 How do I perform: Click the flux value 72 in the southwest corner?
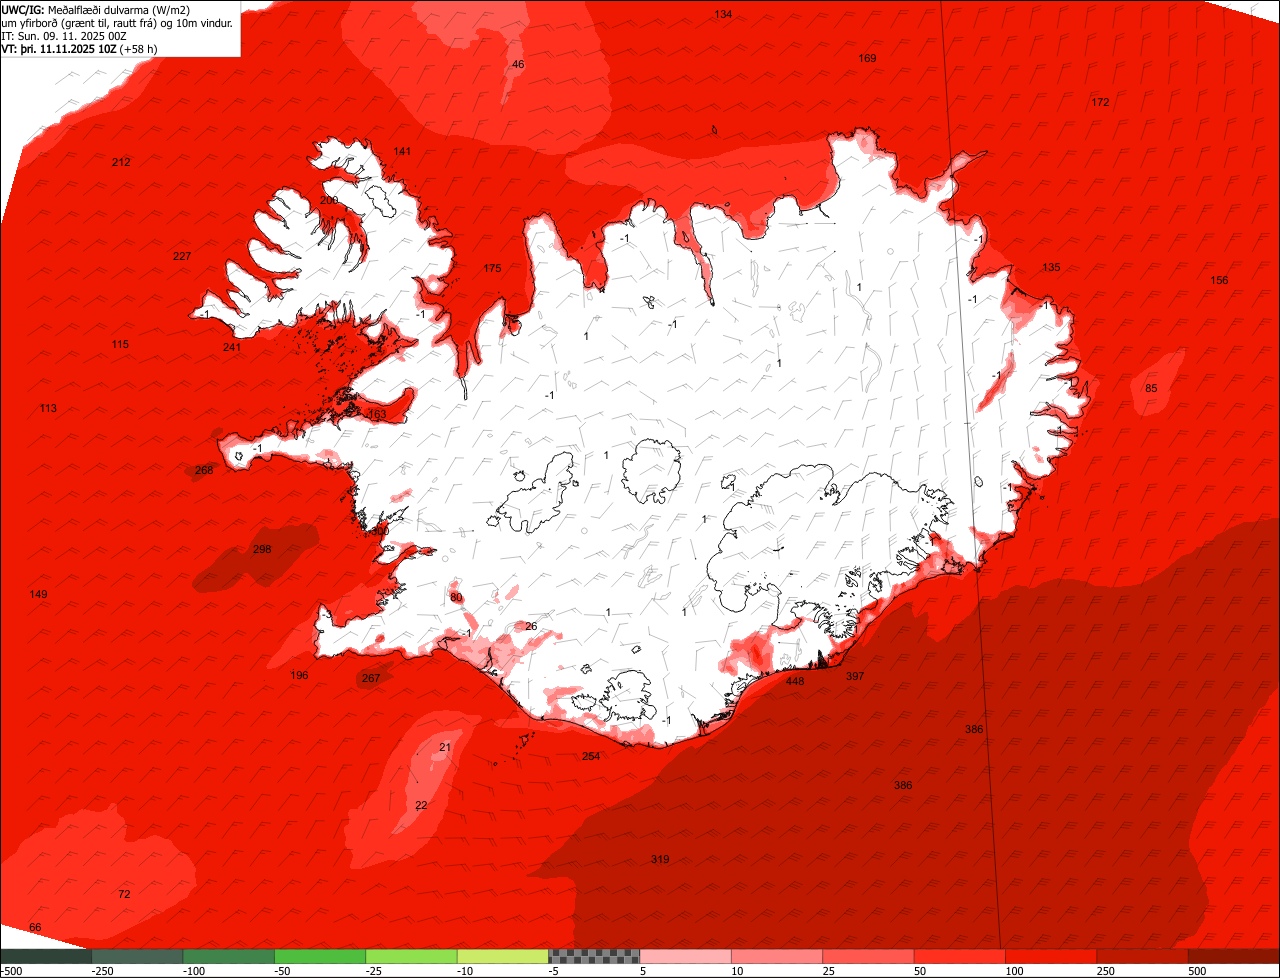click(x=124, y=894)
